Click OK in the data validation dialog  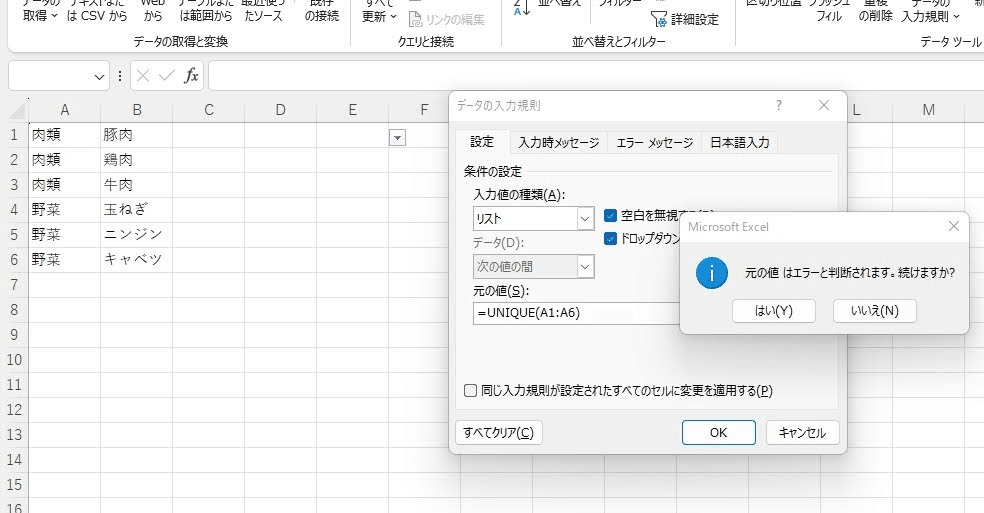(x=719, y=433)
